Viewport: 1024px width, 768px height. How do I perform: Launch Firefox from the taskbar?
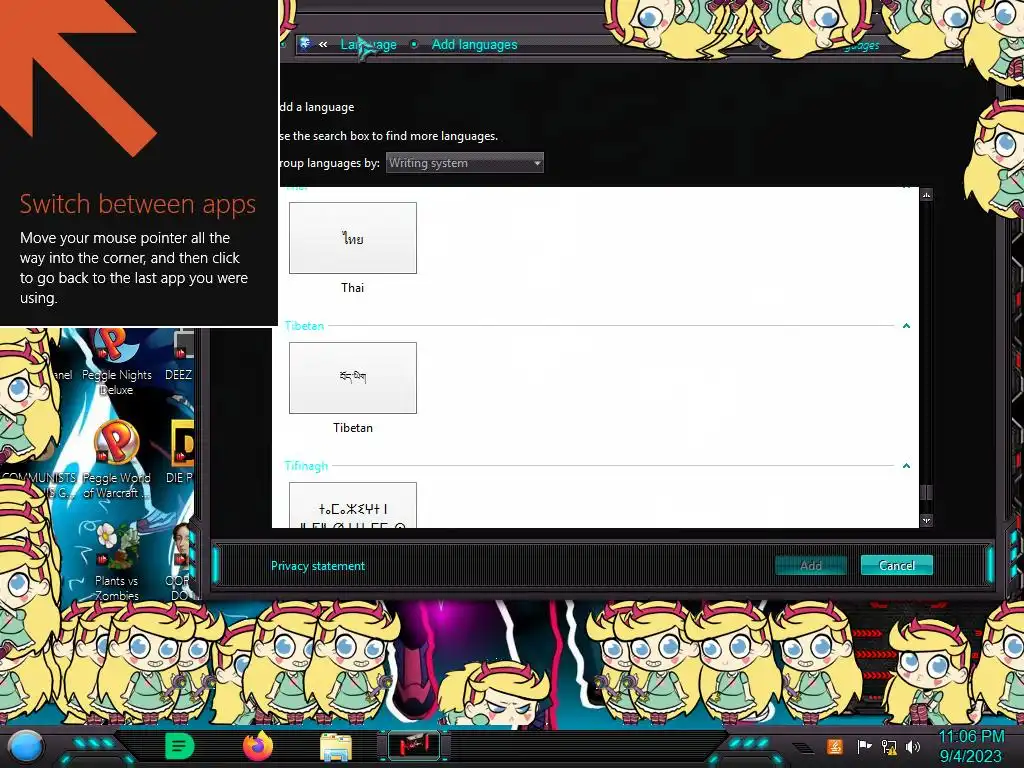257,745
